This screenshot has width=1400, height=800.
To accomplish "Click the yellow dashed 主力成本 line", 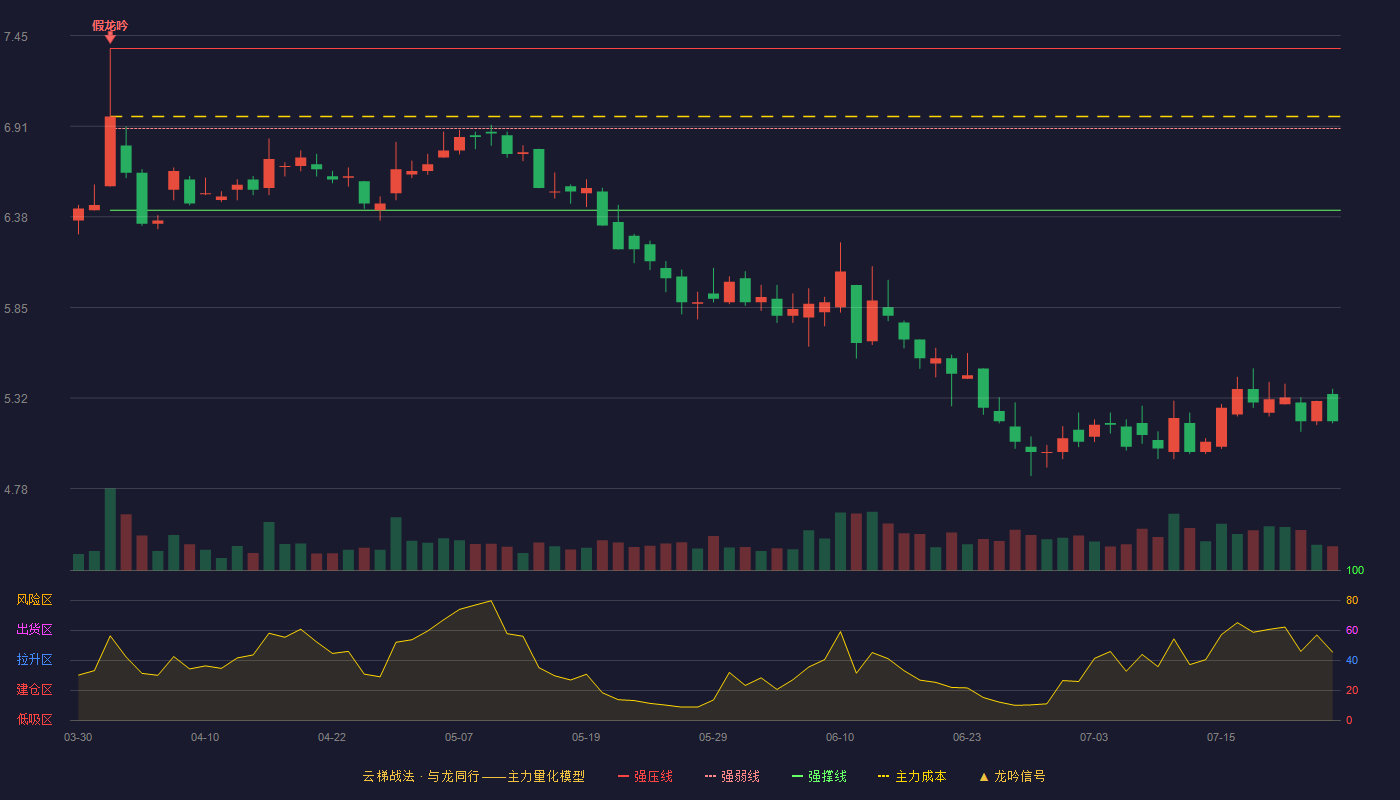I will point(725,117).
